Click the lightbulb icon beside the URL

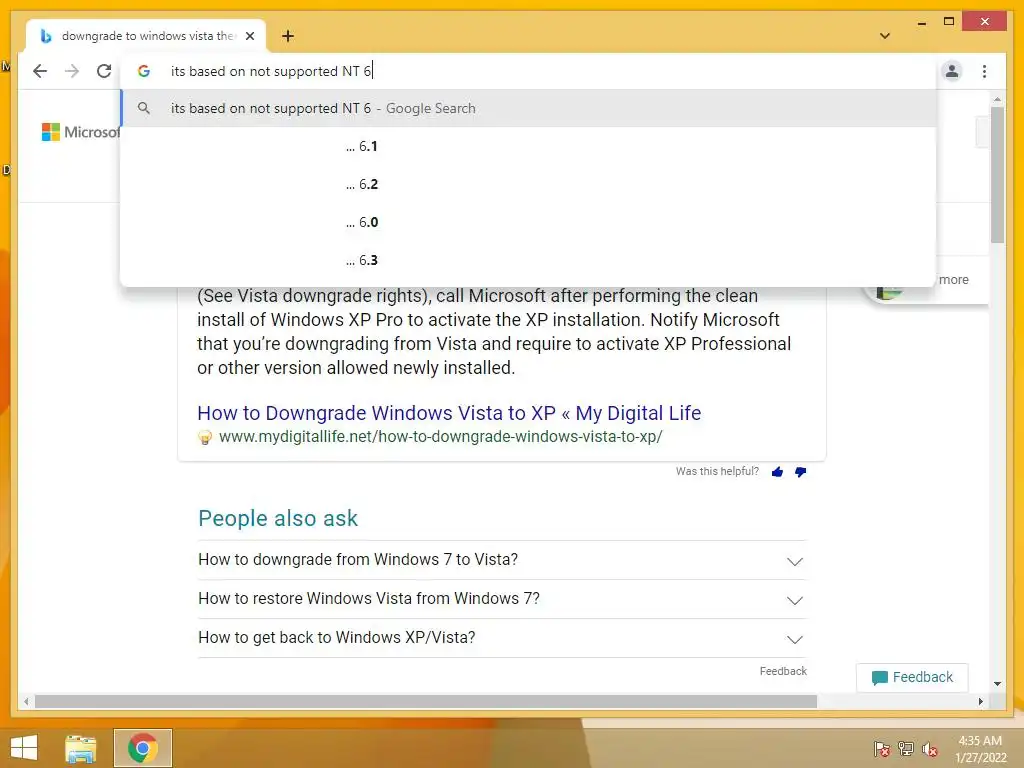204,437
